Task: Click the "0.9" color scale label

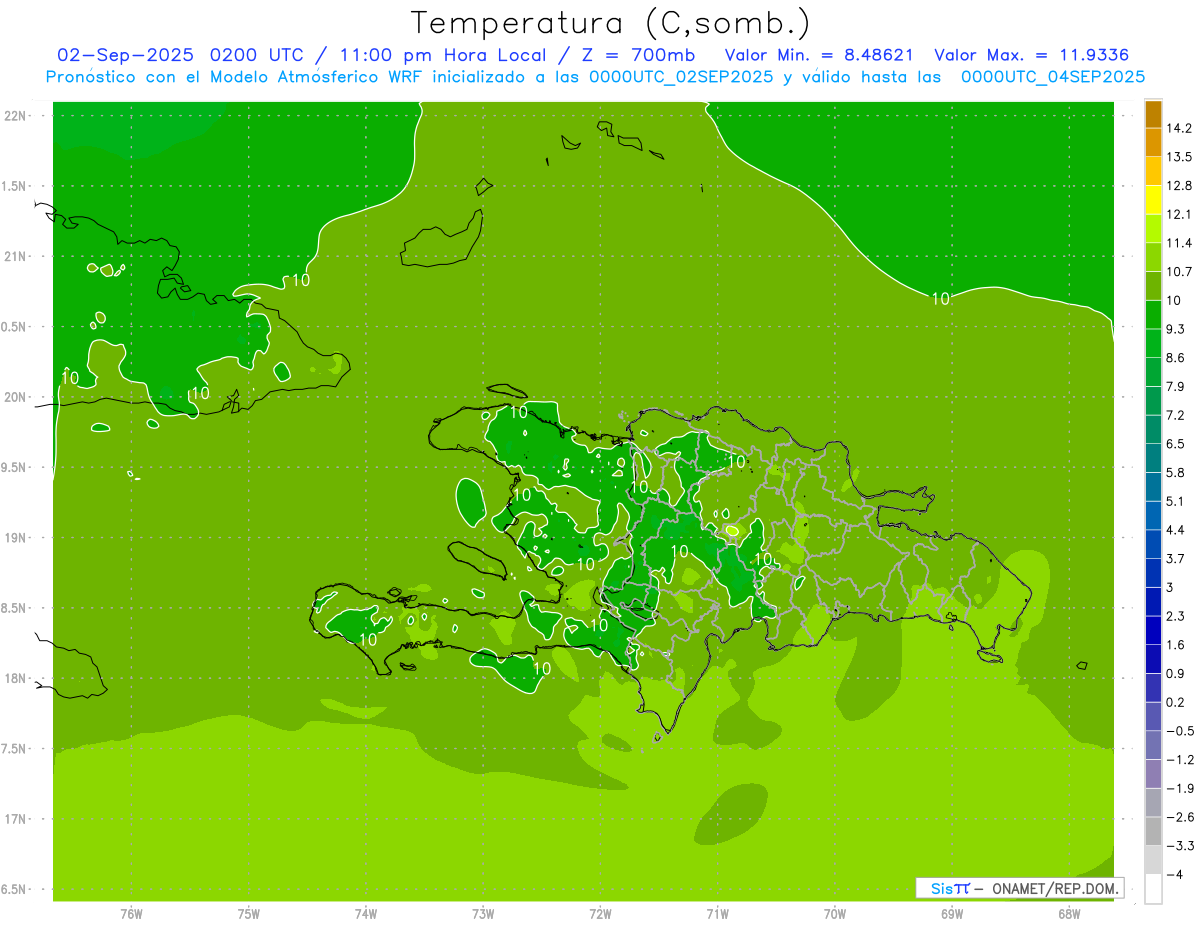Action: [1175, 673]
